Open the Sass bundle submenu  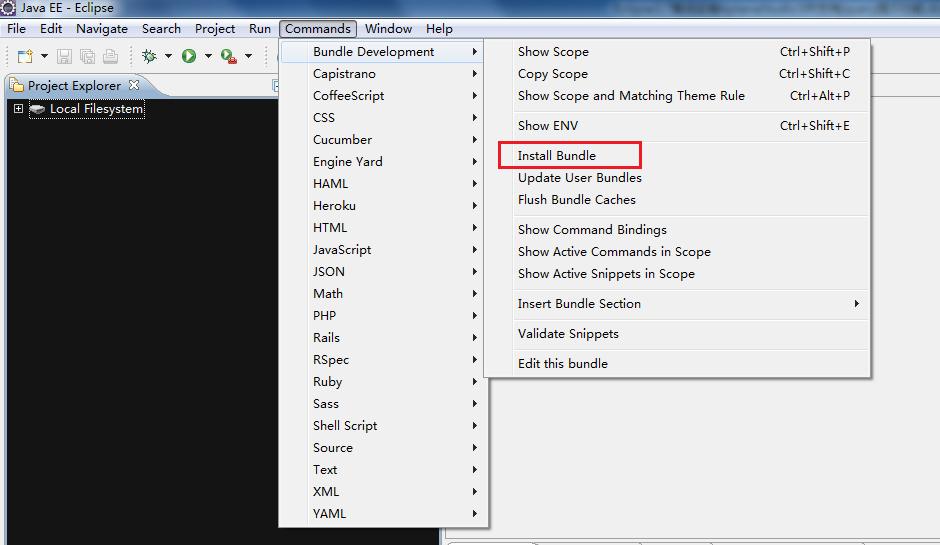tap(383, 404)
